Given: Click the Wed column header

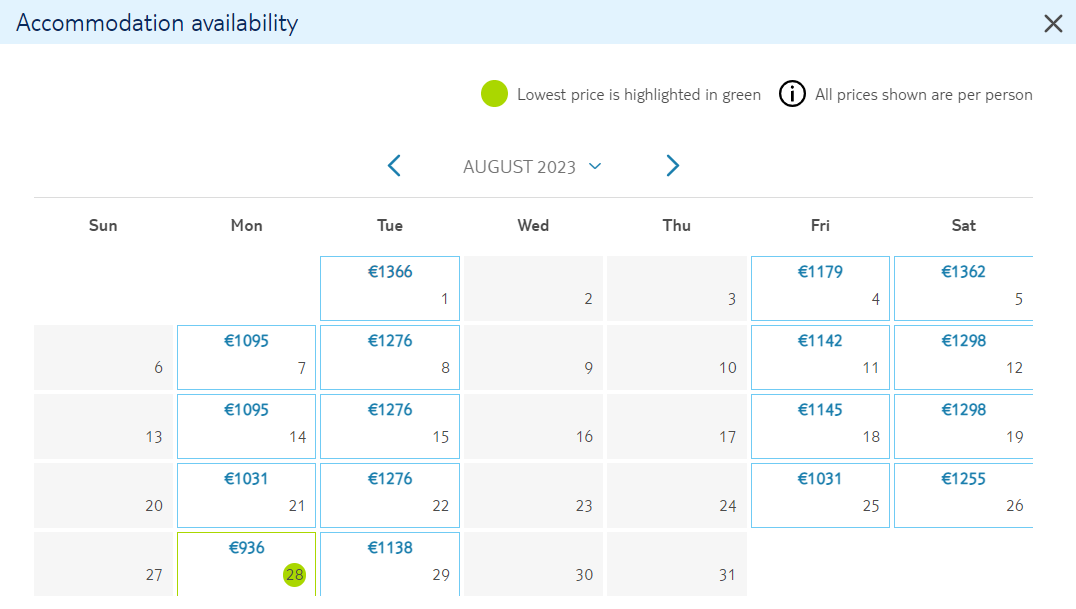Looking at the screenshot, I should click(x=533, y=225).
